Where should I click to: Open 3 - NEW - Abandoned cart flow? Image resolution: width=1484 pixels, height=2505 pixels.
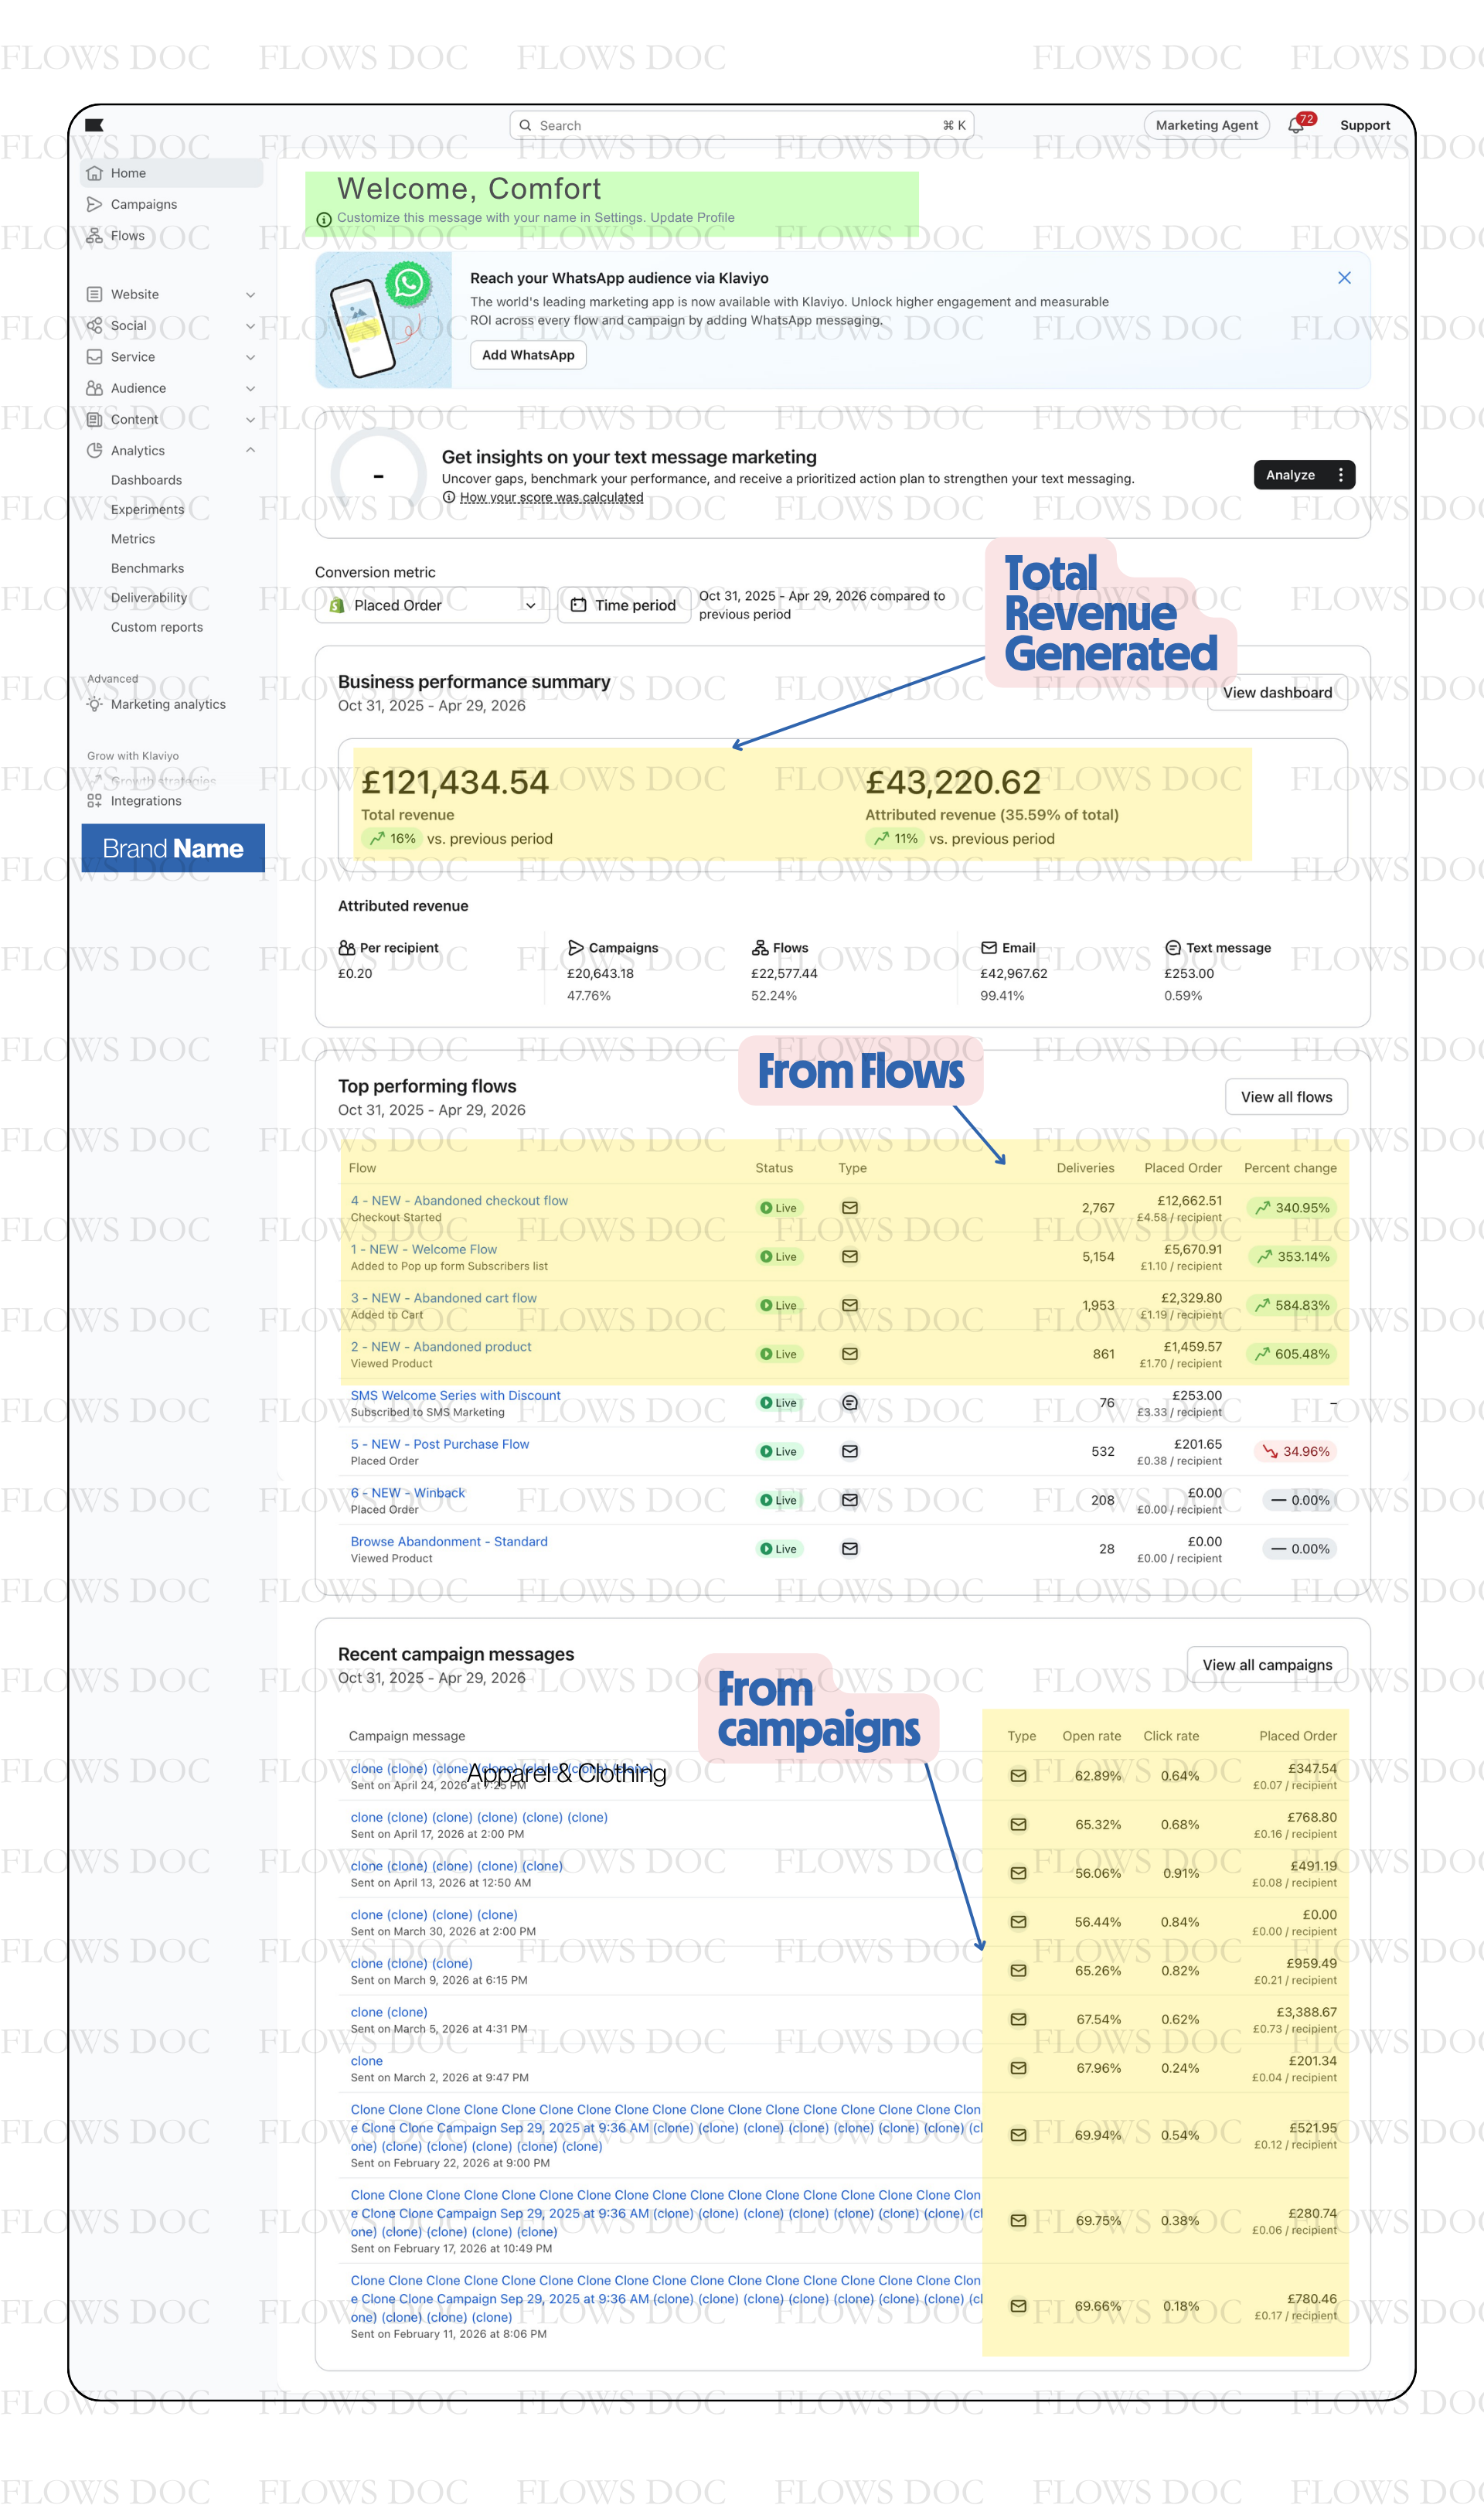point(444,1299)
